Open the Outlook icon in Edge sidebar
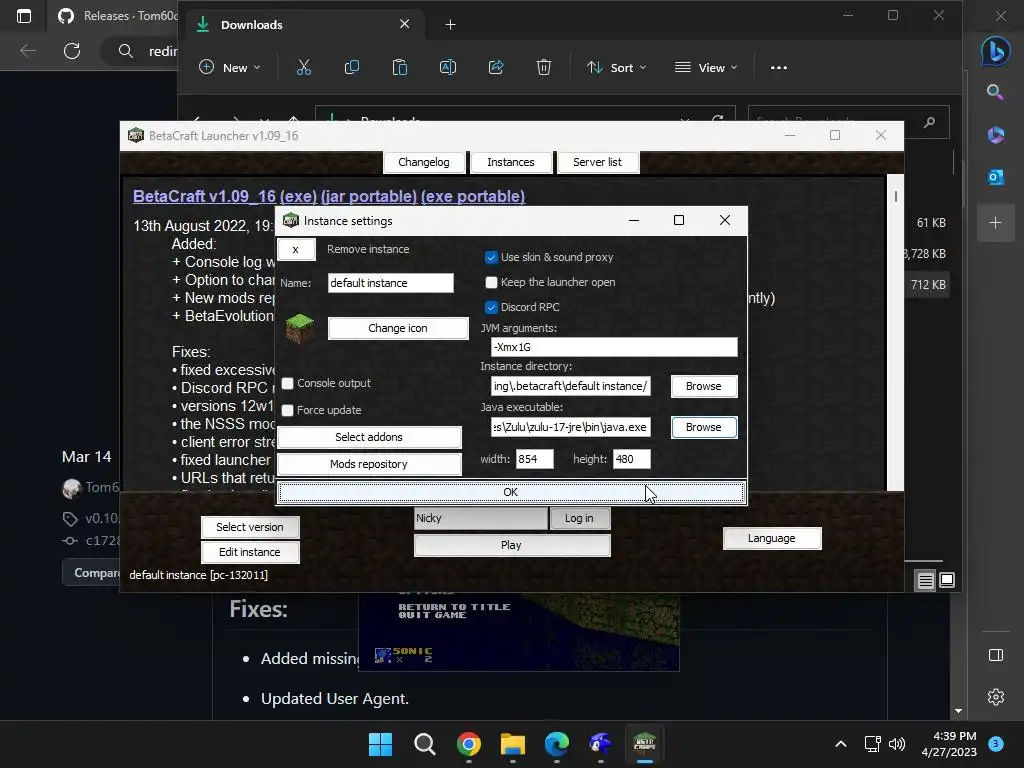The image size is (1024, 768). [x=995, y=176]
